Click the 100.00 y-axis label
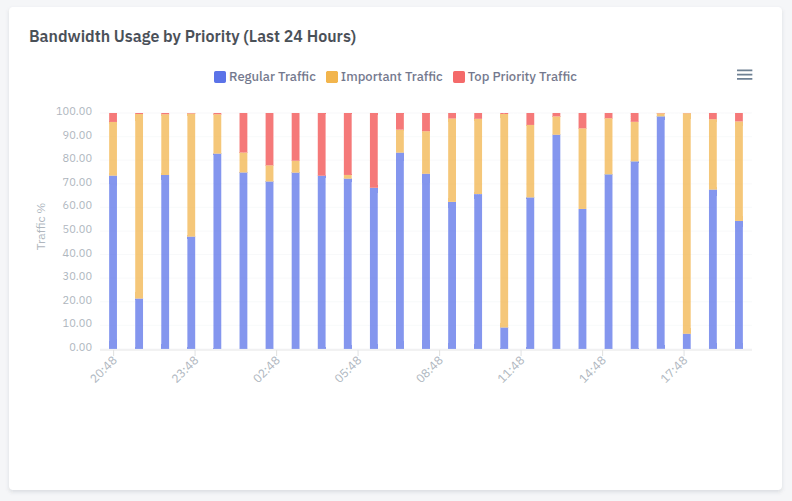Image resolution: width=792 pixels, height=501 pixels. coord(74,111)
